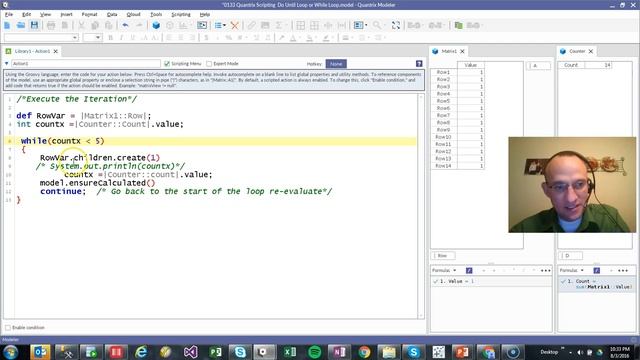
Task: Click the Redo arrow icon
Action: tap(139, 25)
